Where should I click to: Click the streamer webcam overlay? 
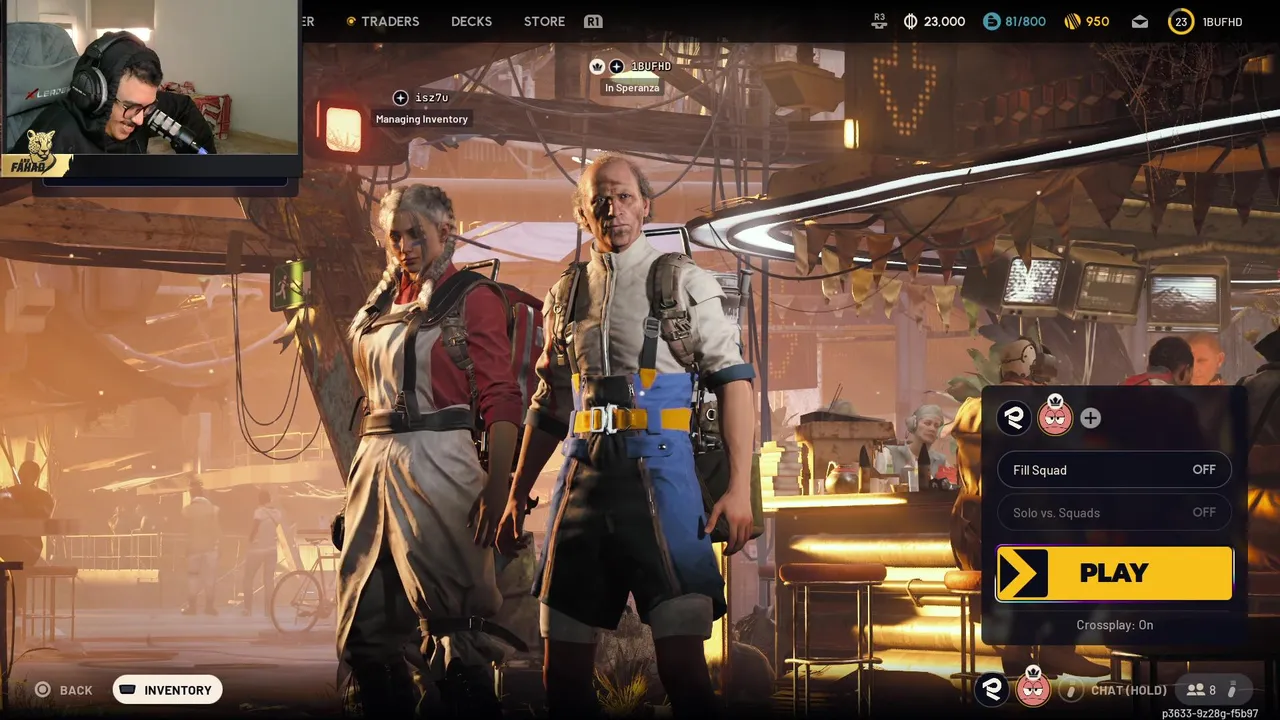[150, 88]
